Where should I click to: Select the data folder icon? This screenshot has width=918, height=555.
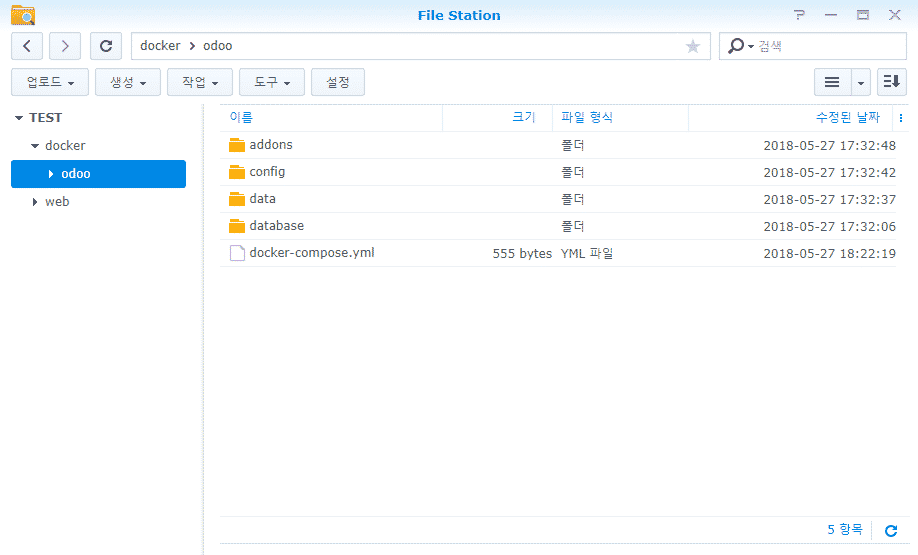point(237,198)
